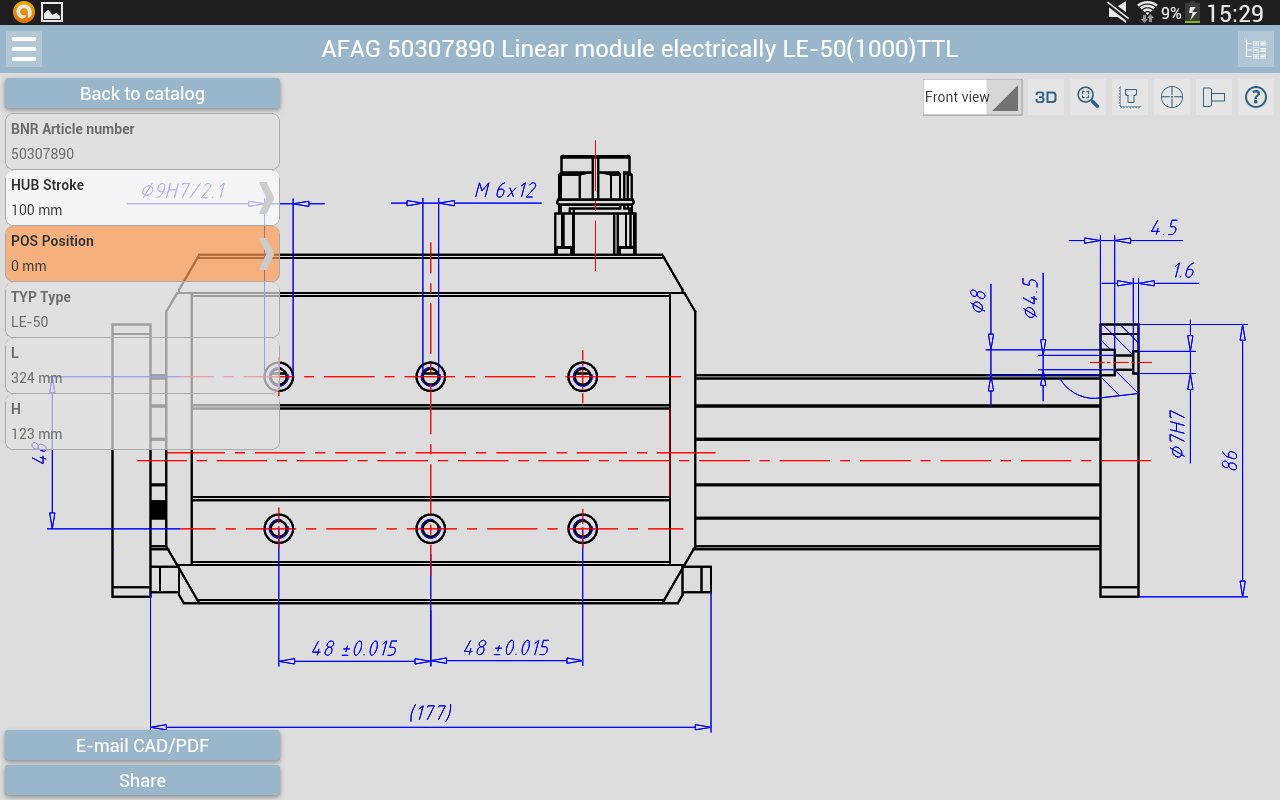Tap the 4.5 dimension at top right

point(1164,228)
